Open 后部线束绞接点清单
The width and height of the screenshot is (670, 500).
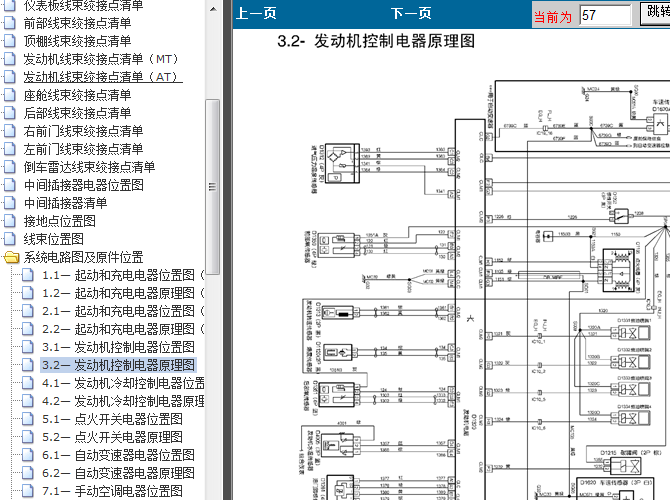[77, 113]
